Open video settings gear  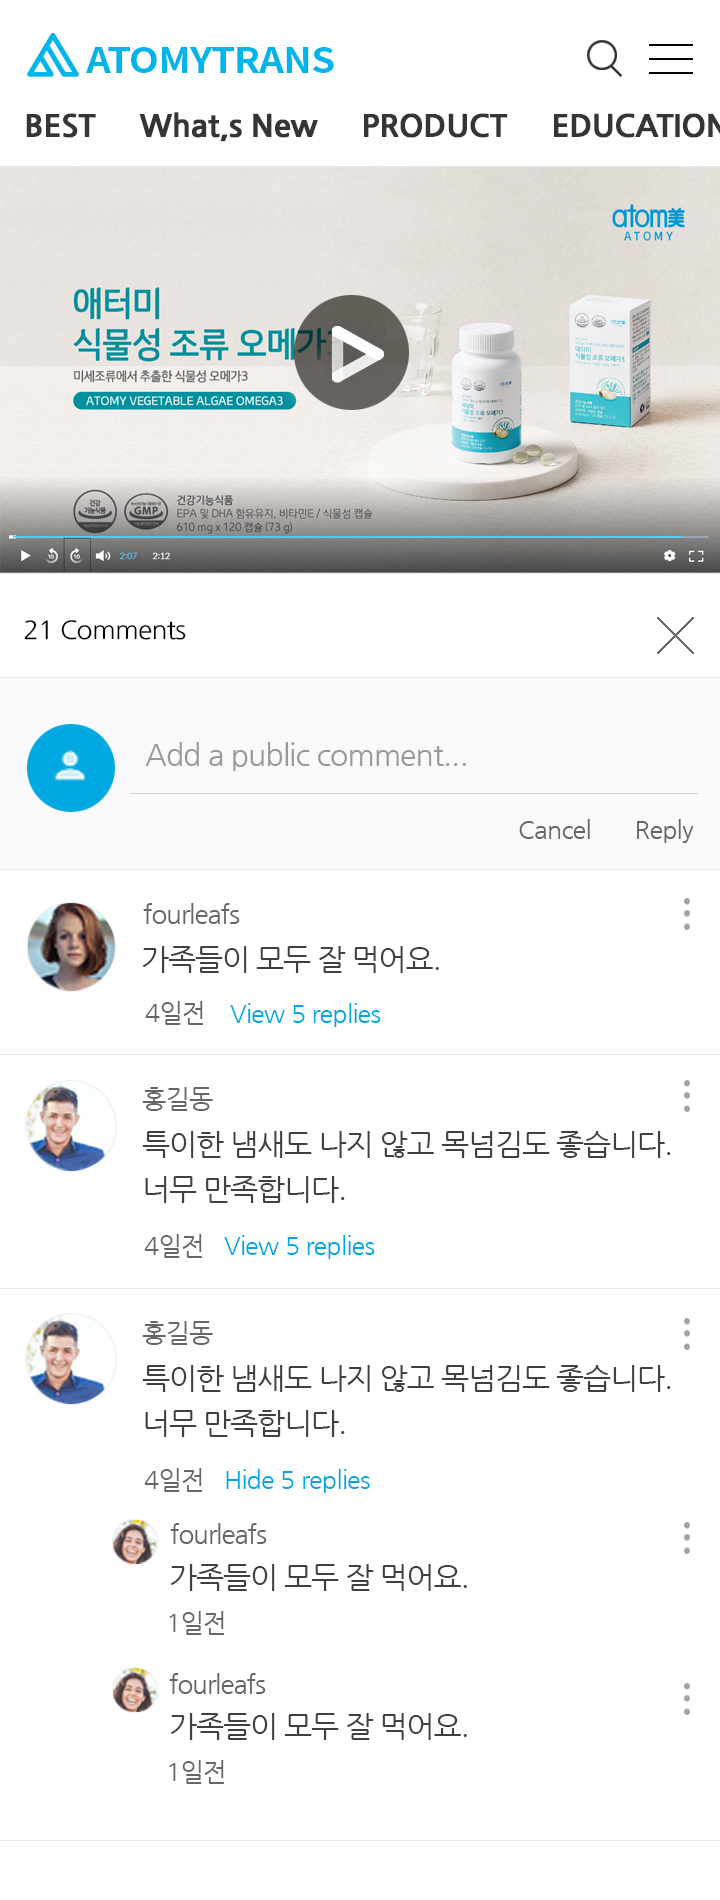(x=669, y=556)
